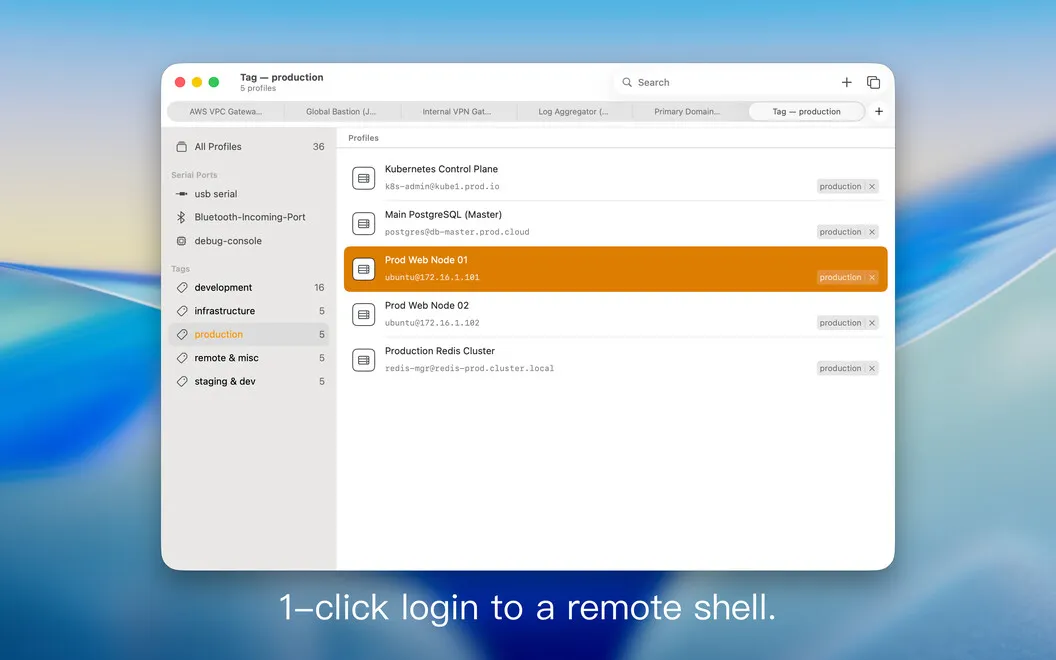This screenshot has width=1056, height=660.
Task: Click the tag icon next to infrastructure
Action: click(x=182, y=310)
